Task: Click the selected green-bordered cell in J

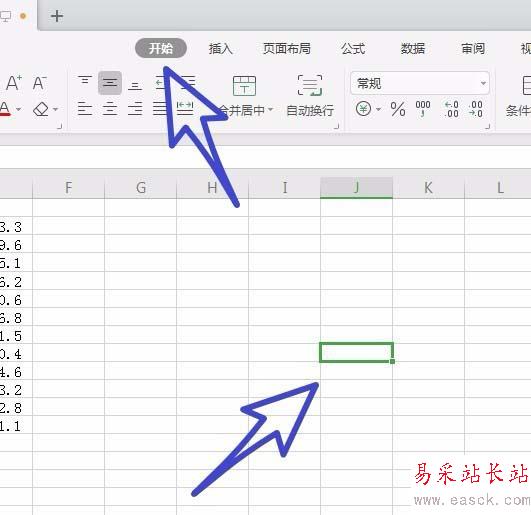Action: pos(356,352)
